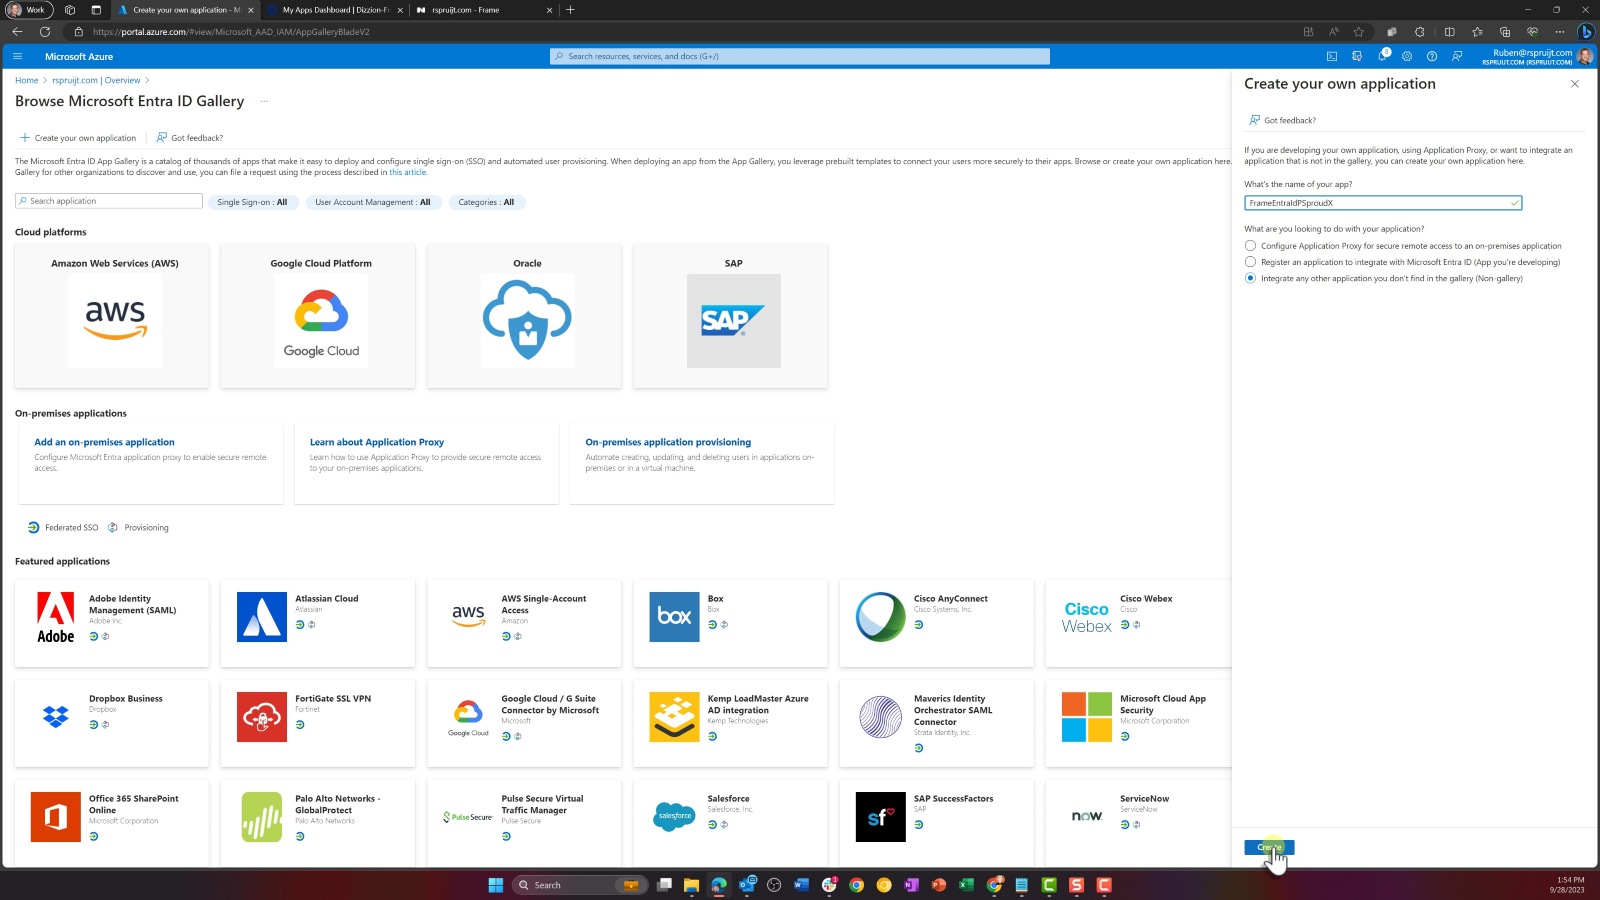Launch Slack from the taskbar
Viewport: 1600px width, 900px height.
[x=829, y=885]
